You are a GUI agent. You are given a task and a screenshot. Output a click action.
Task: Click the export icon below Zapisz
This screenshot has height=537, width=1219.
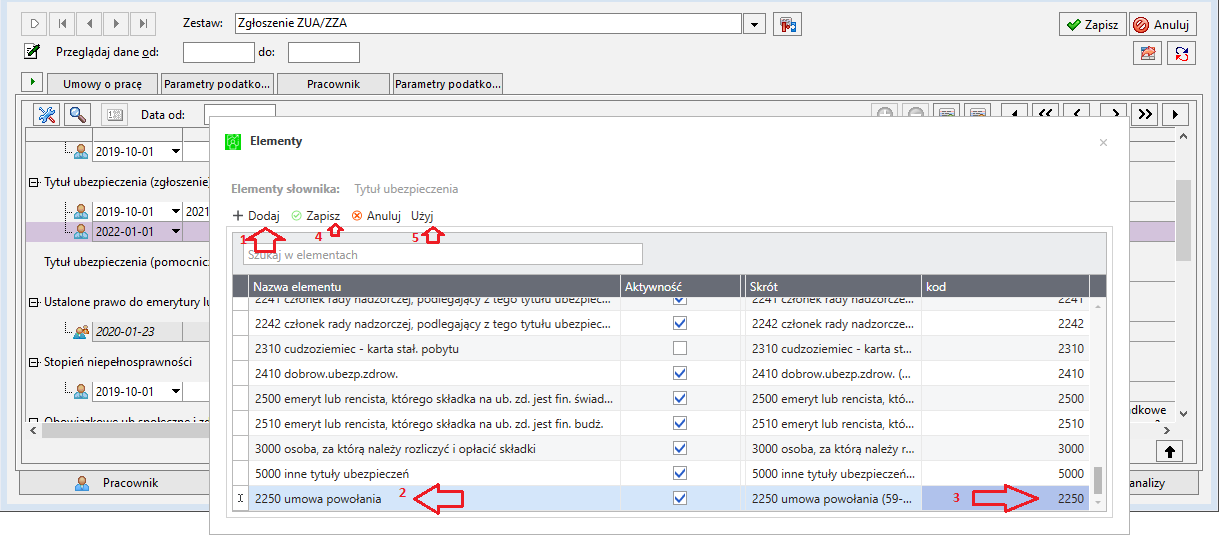click(1147, 54)
